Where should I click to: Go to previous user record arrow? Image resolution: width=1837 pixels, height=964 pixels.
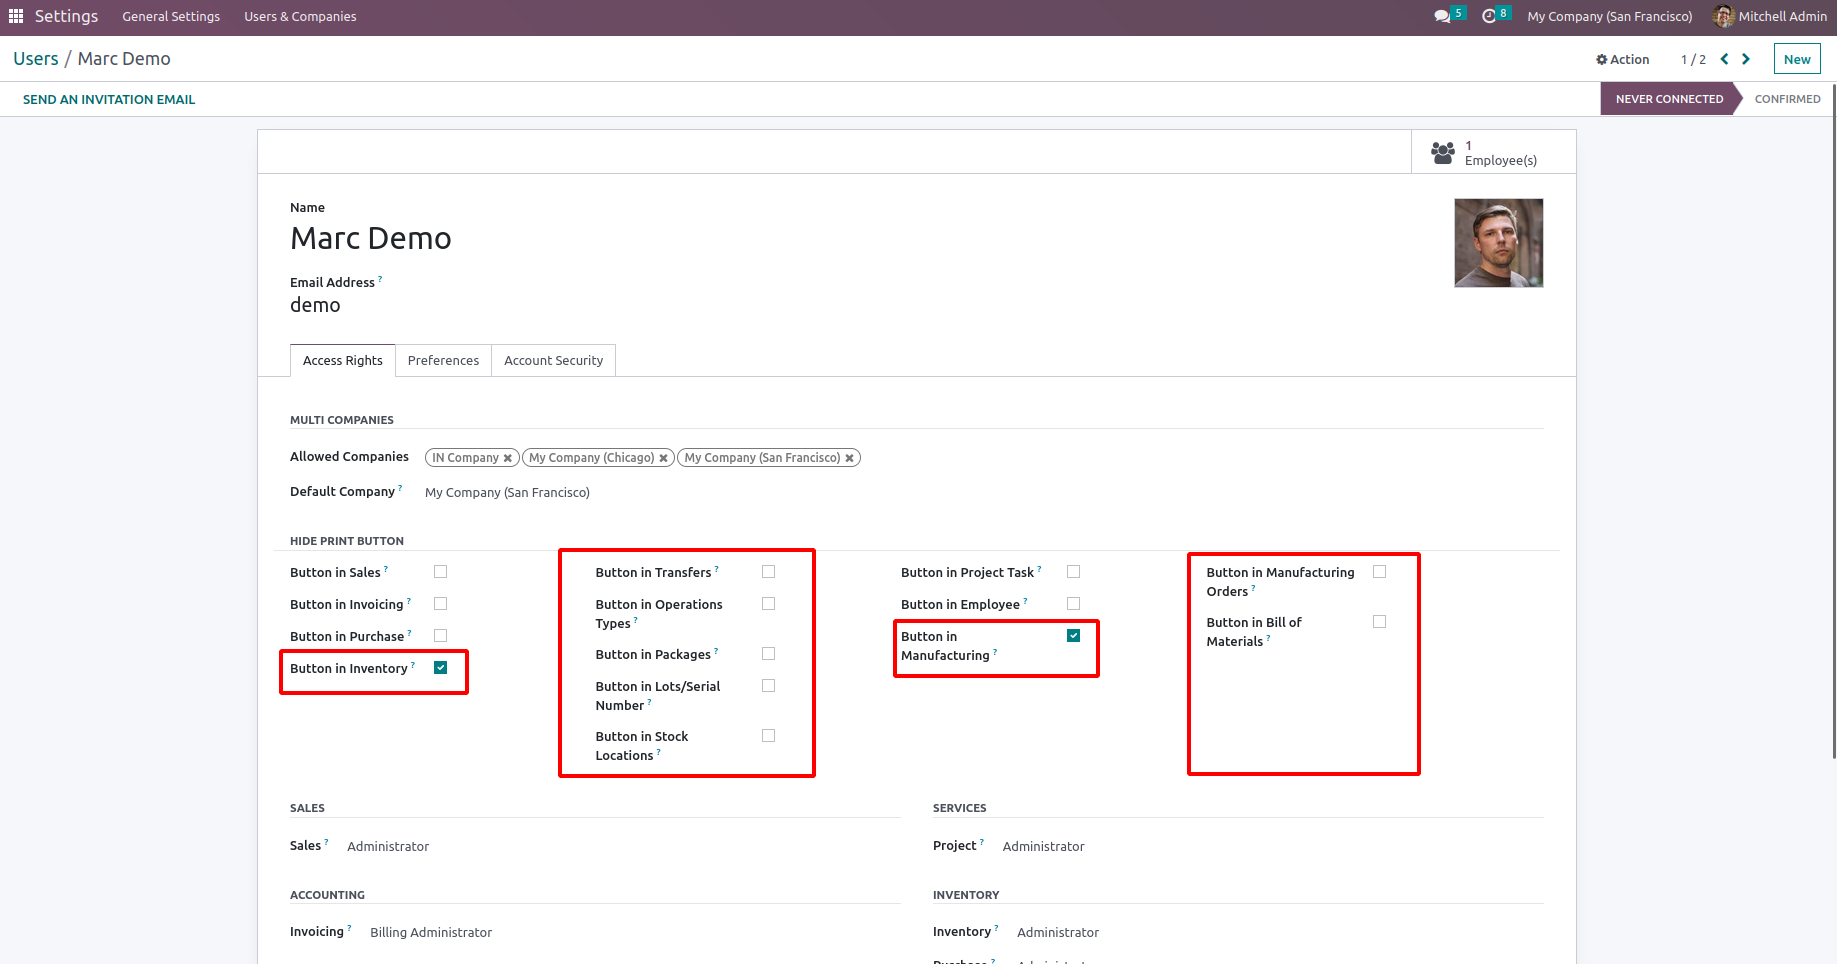(1724, 59)
